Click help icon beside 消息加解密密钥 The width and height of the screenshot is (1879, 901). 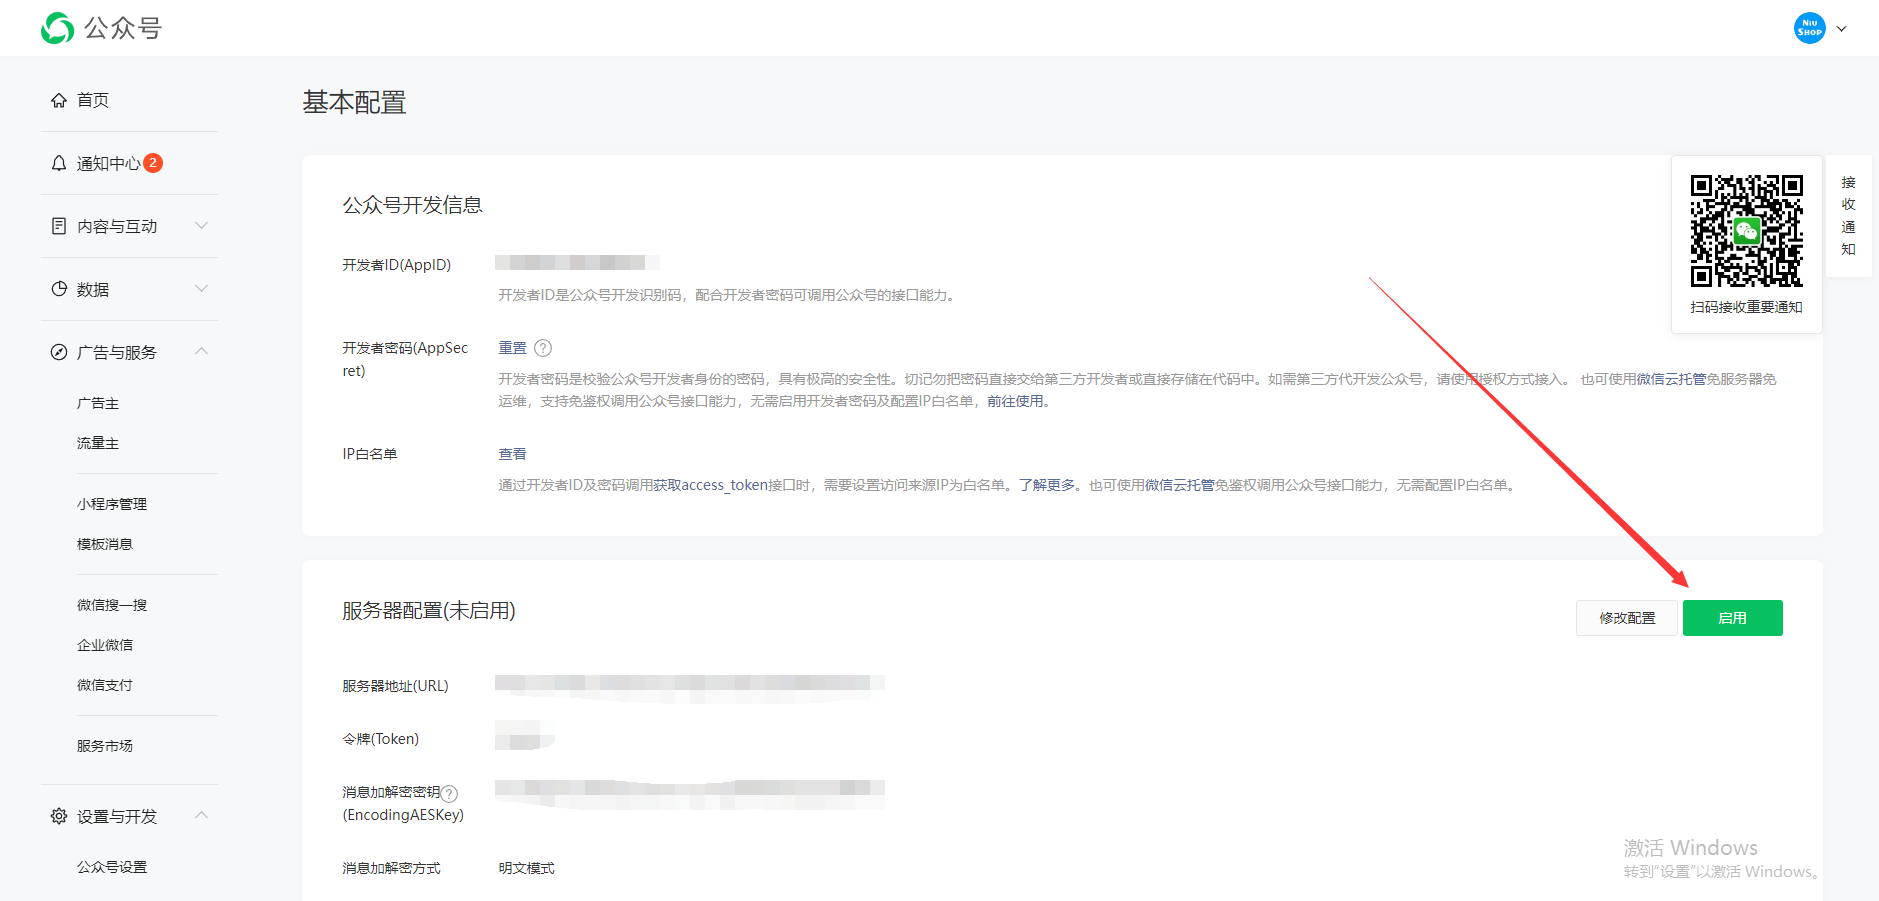click(450, 793)
